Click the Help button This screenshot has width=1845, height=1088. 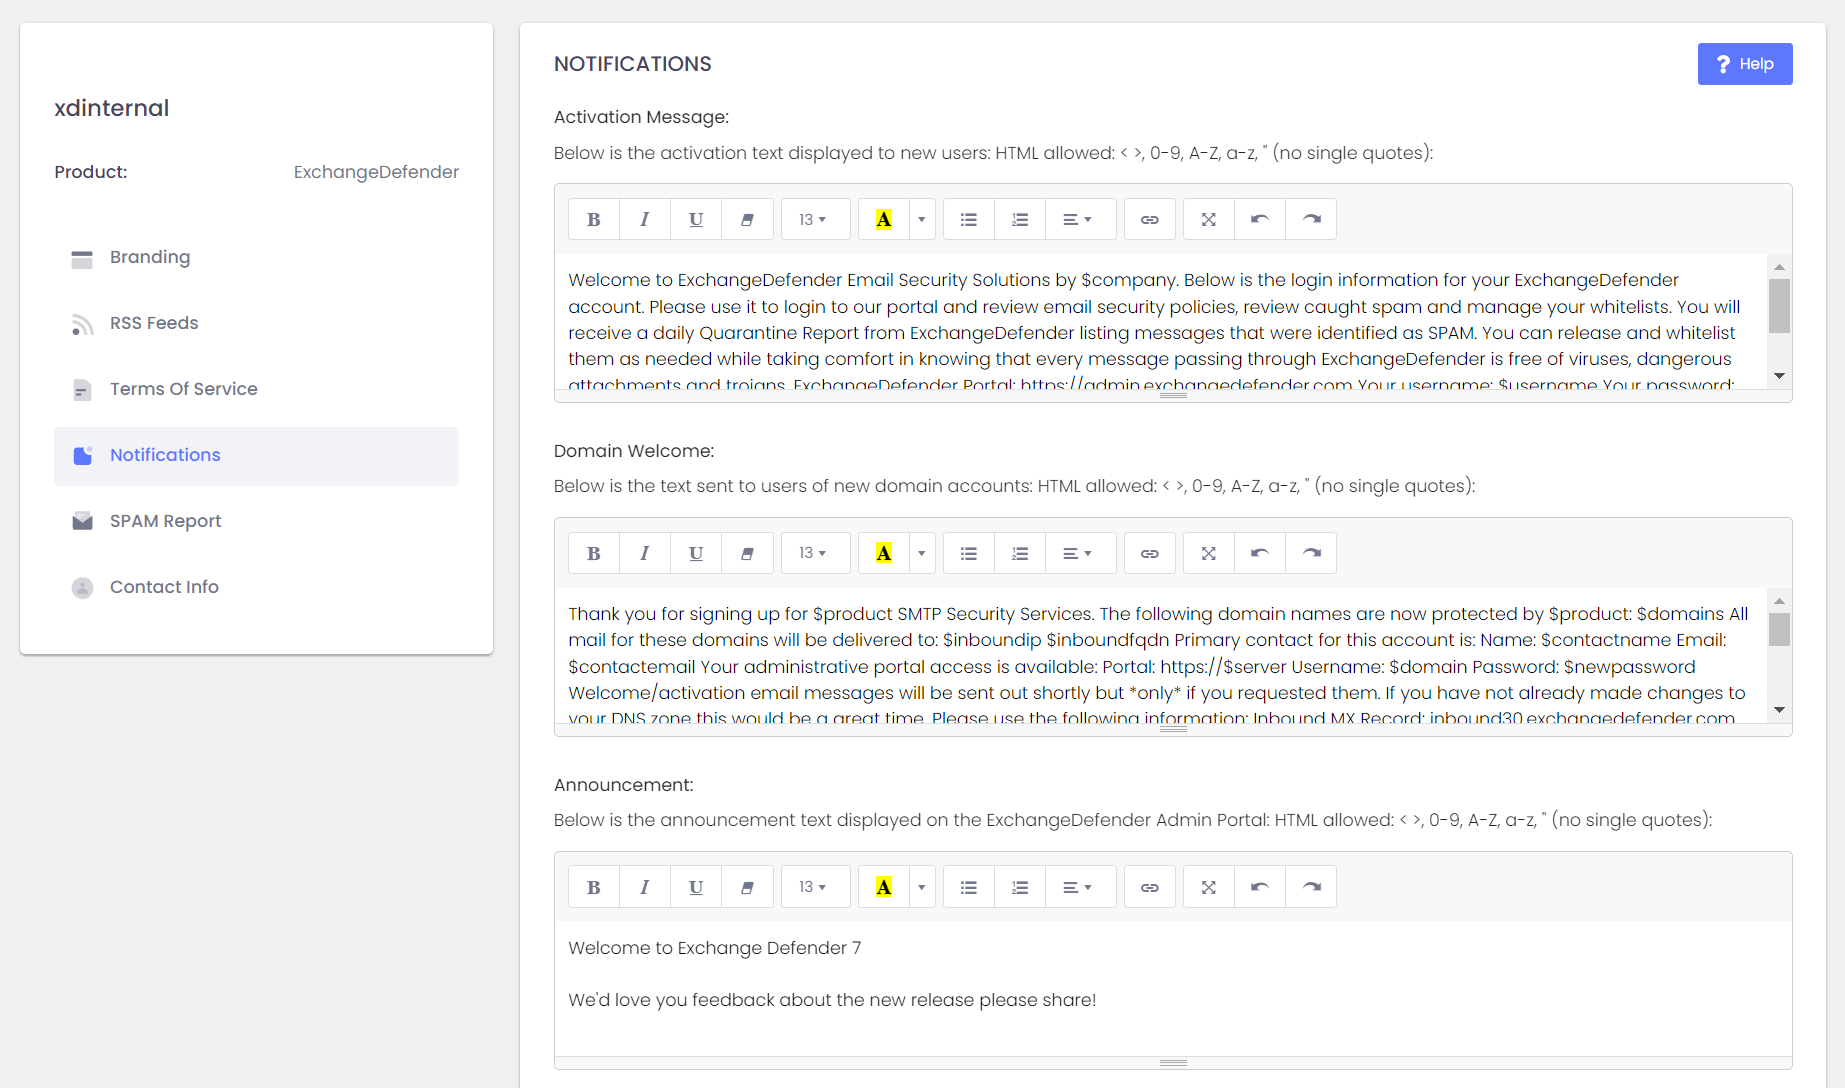1744,63
